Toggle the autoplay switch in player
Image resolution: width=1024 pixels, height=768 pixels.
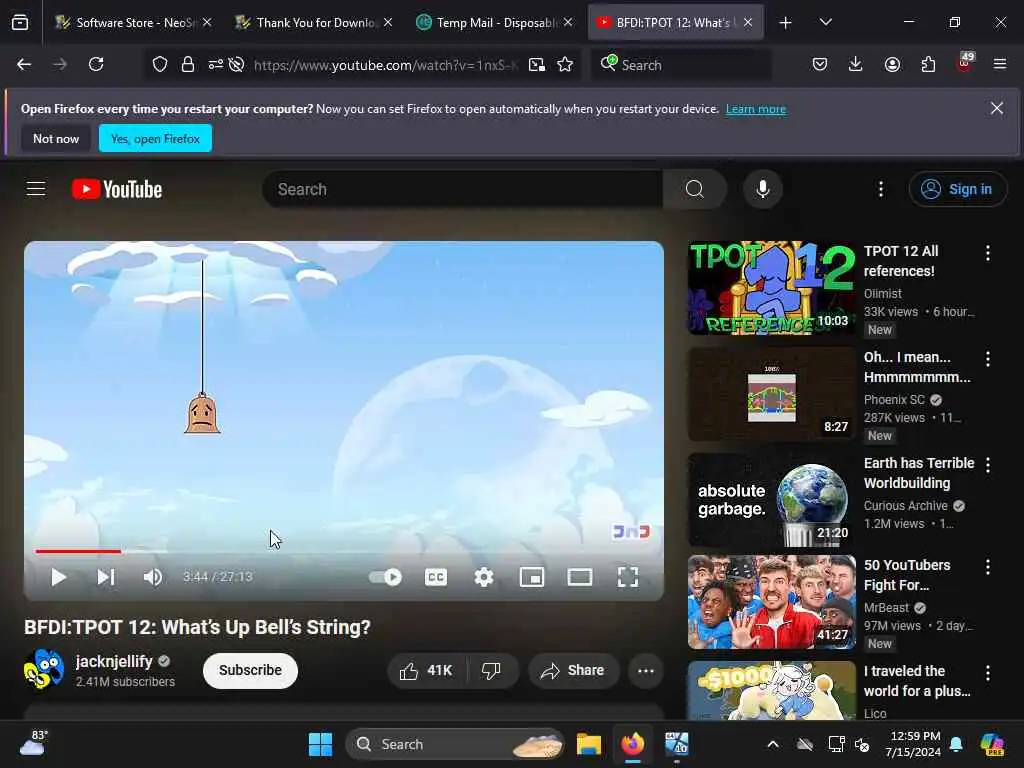click(x=385, y=577)
